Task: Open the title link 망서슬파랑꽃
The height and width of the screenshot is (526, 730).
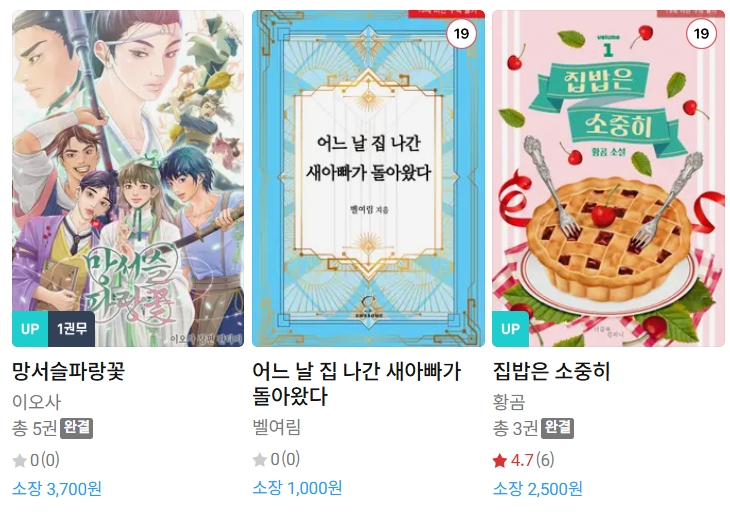Action: coord(68,371)
